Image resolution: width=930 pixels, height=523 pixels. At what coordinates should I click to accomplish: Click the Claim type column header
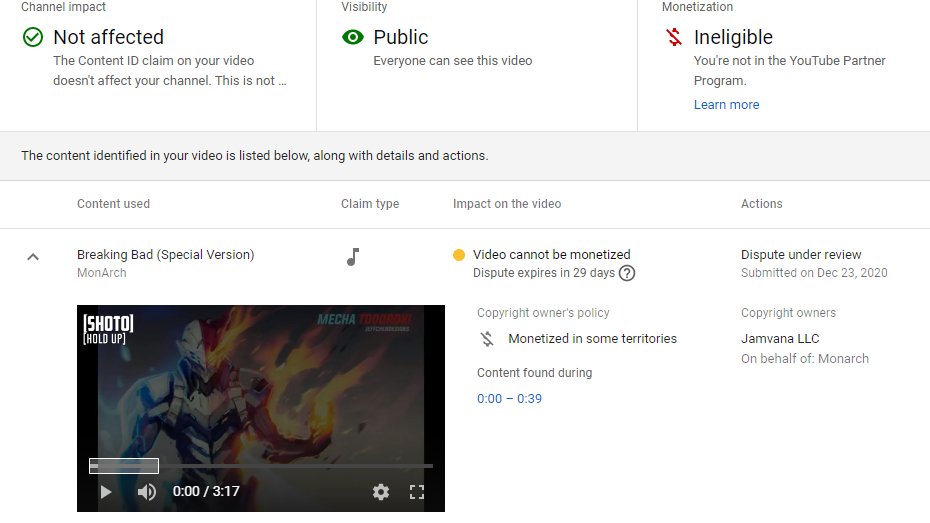click(370, 203)
